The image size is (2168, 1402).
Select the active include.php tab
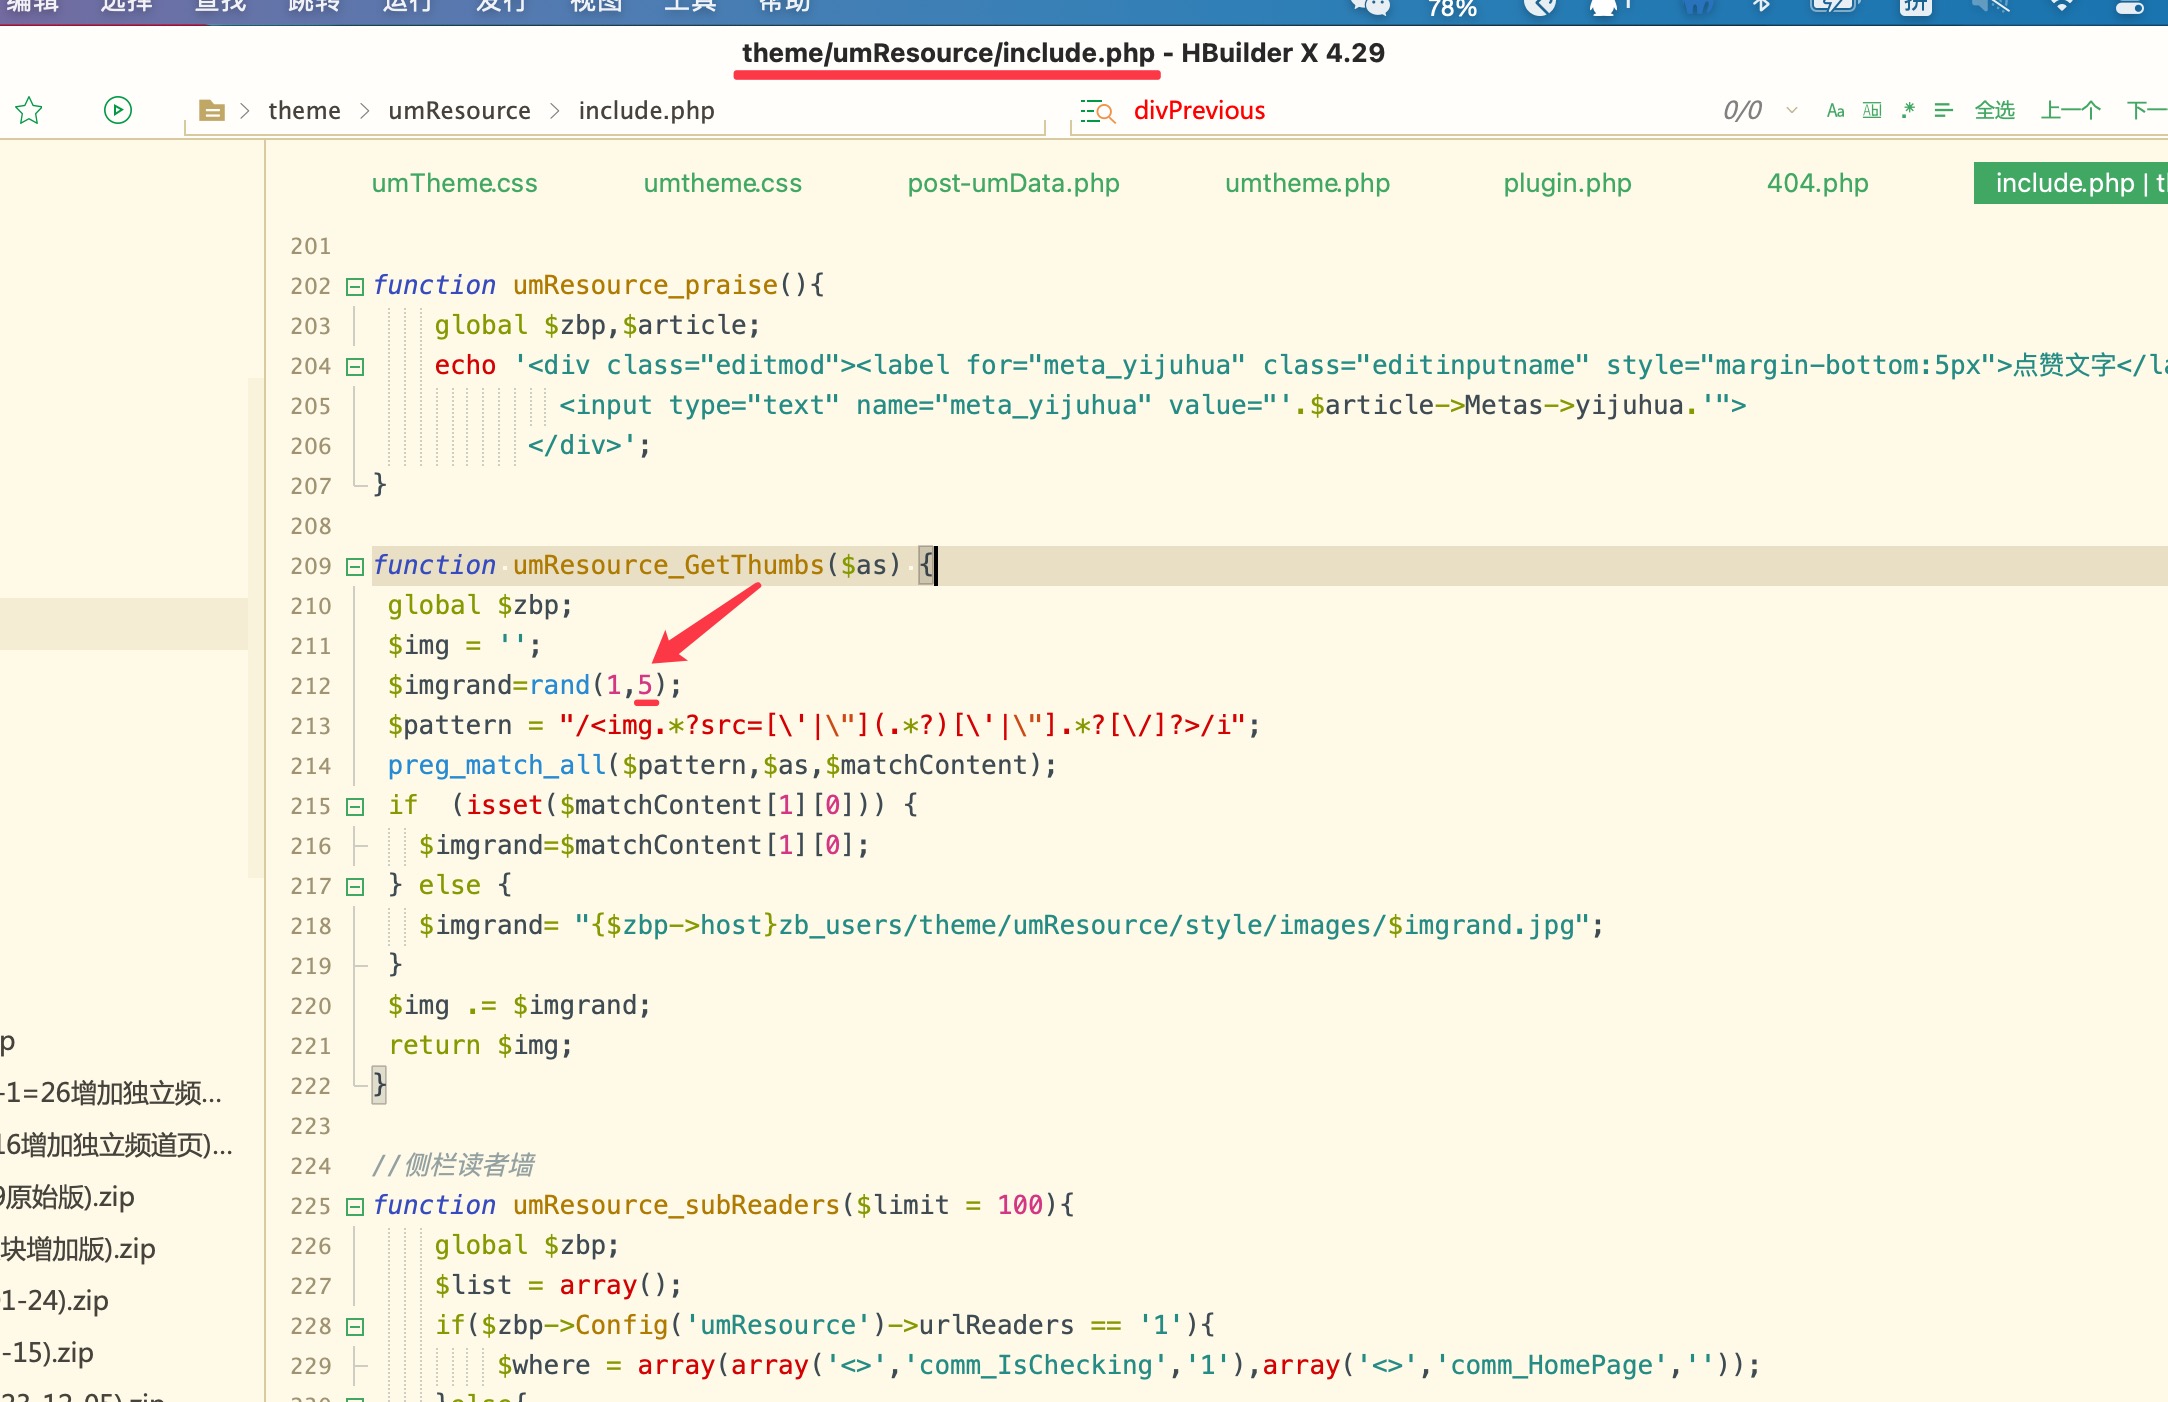tap(2070, 183)
